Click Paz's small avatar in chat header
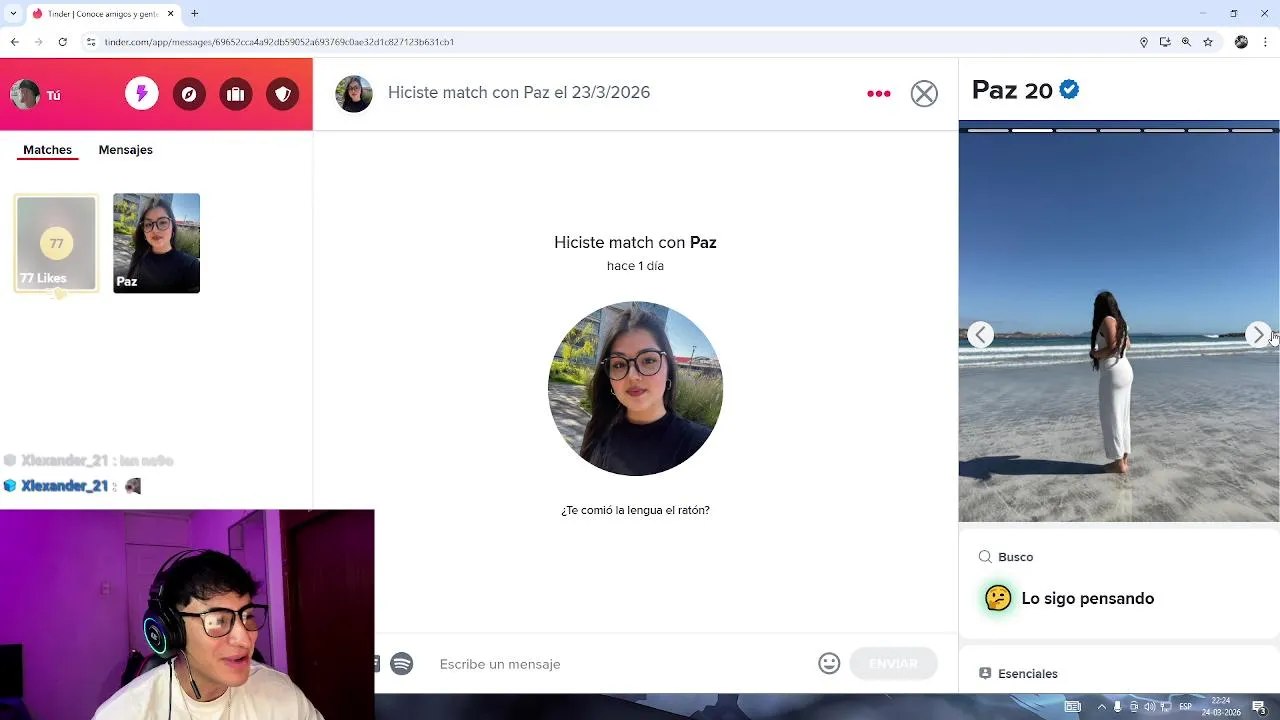 [x=354, y=93]
